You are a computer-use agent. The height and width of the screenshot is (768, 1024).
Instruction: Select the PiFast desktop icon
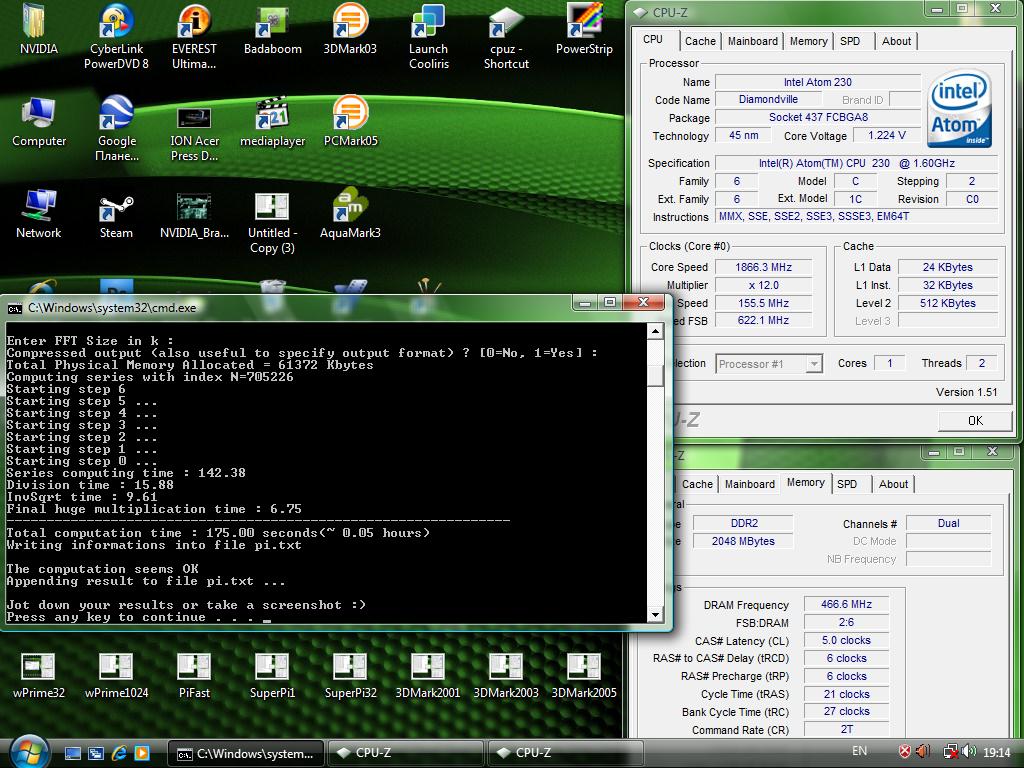pyautogui.click(x=194, y=676)
